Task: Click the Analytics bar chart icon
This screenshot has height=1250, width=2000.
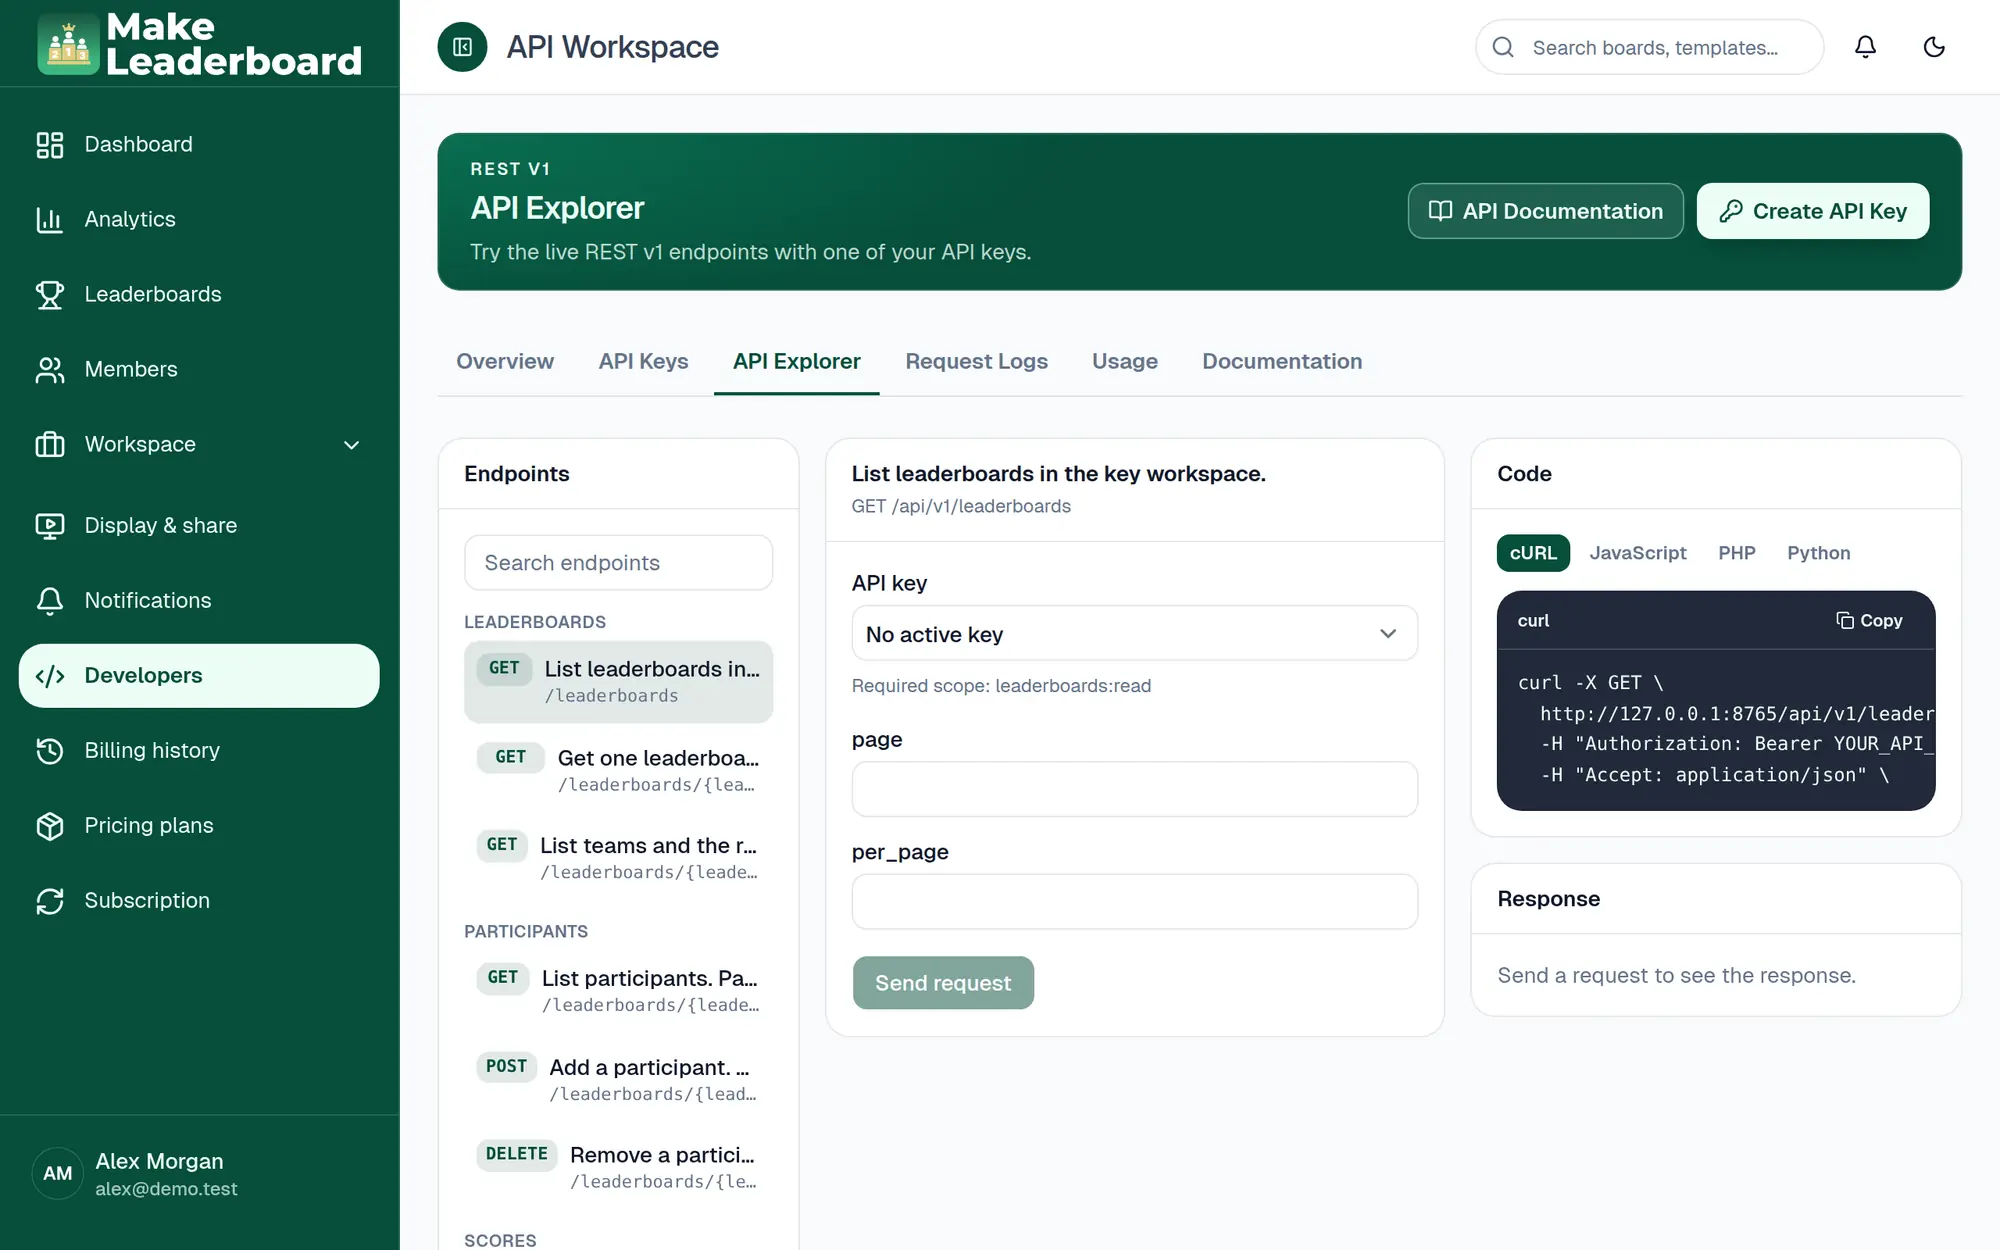Action: (50, 220)
